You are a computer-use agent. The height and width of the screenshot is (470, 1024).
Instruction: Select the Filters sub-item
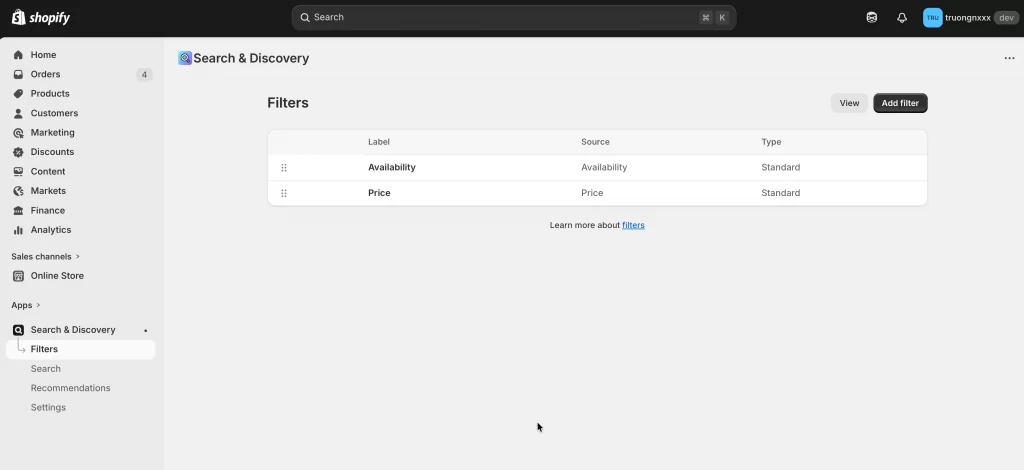[x=80, y=349]
